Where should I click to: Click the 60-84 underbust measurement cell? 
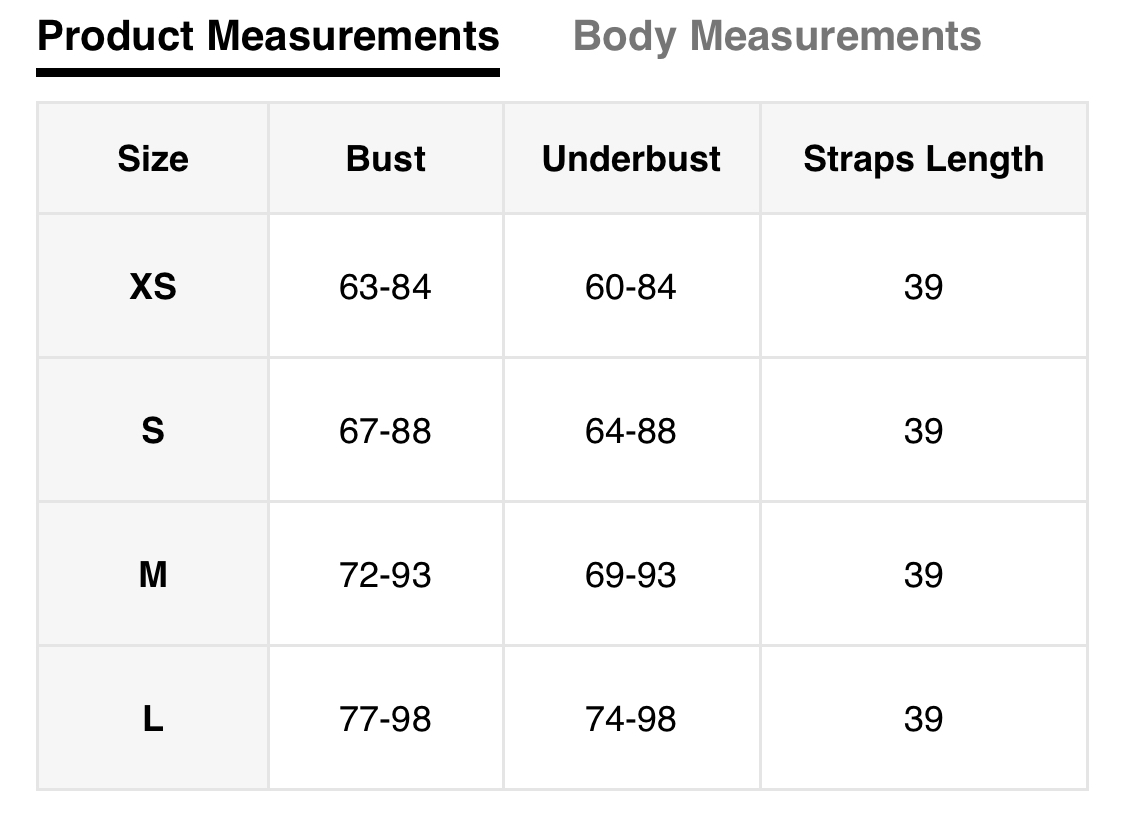coord(631,288)
